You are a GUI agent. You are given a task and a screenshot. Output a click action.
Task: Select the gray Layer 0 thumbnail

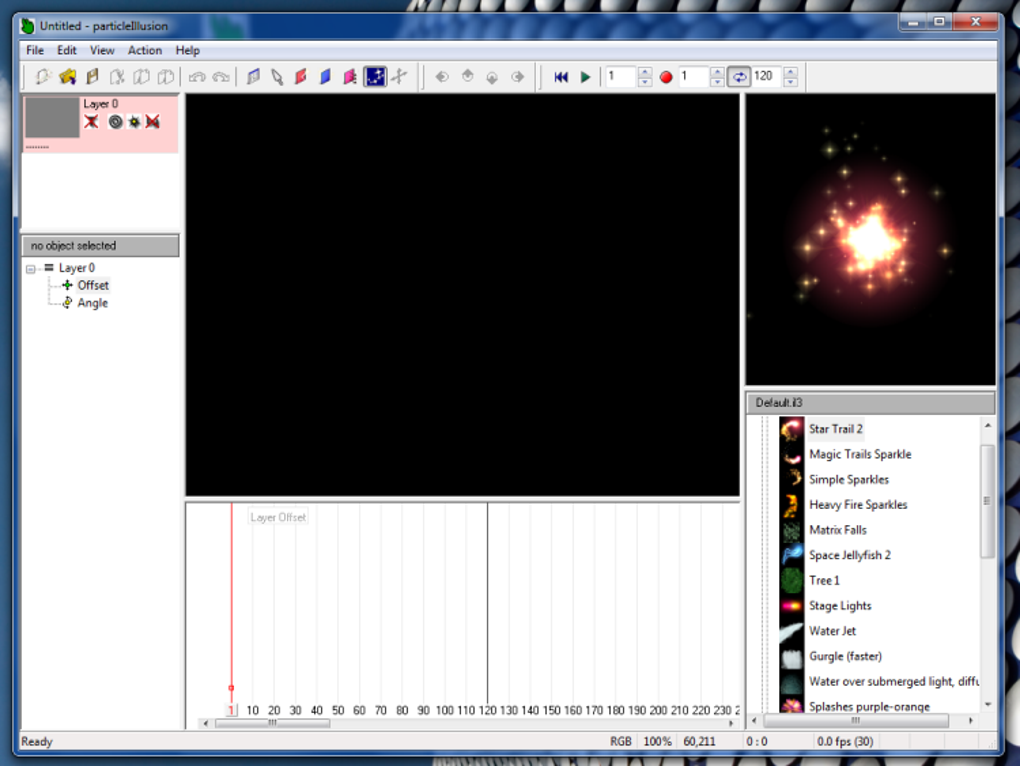tap(52, 118)
